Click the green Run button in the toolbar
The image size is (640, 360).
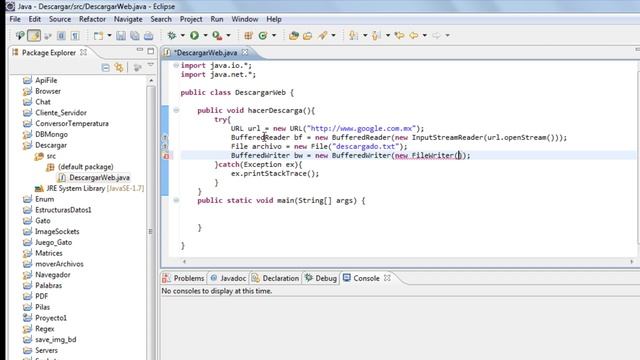point(195,36)
